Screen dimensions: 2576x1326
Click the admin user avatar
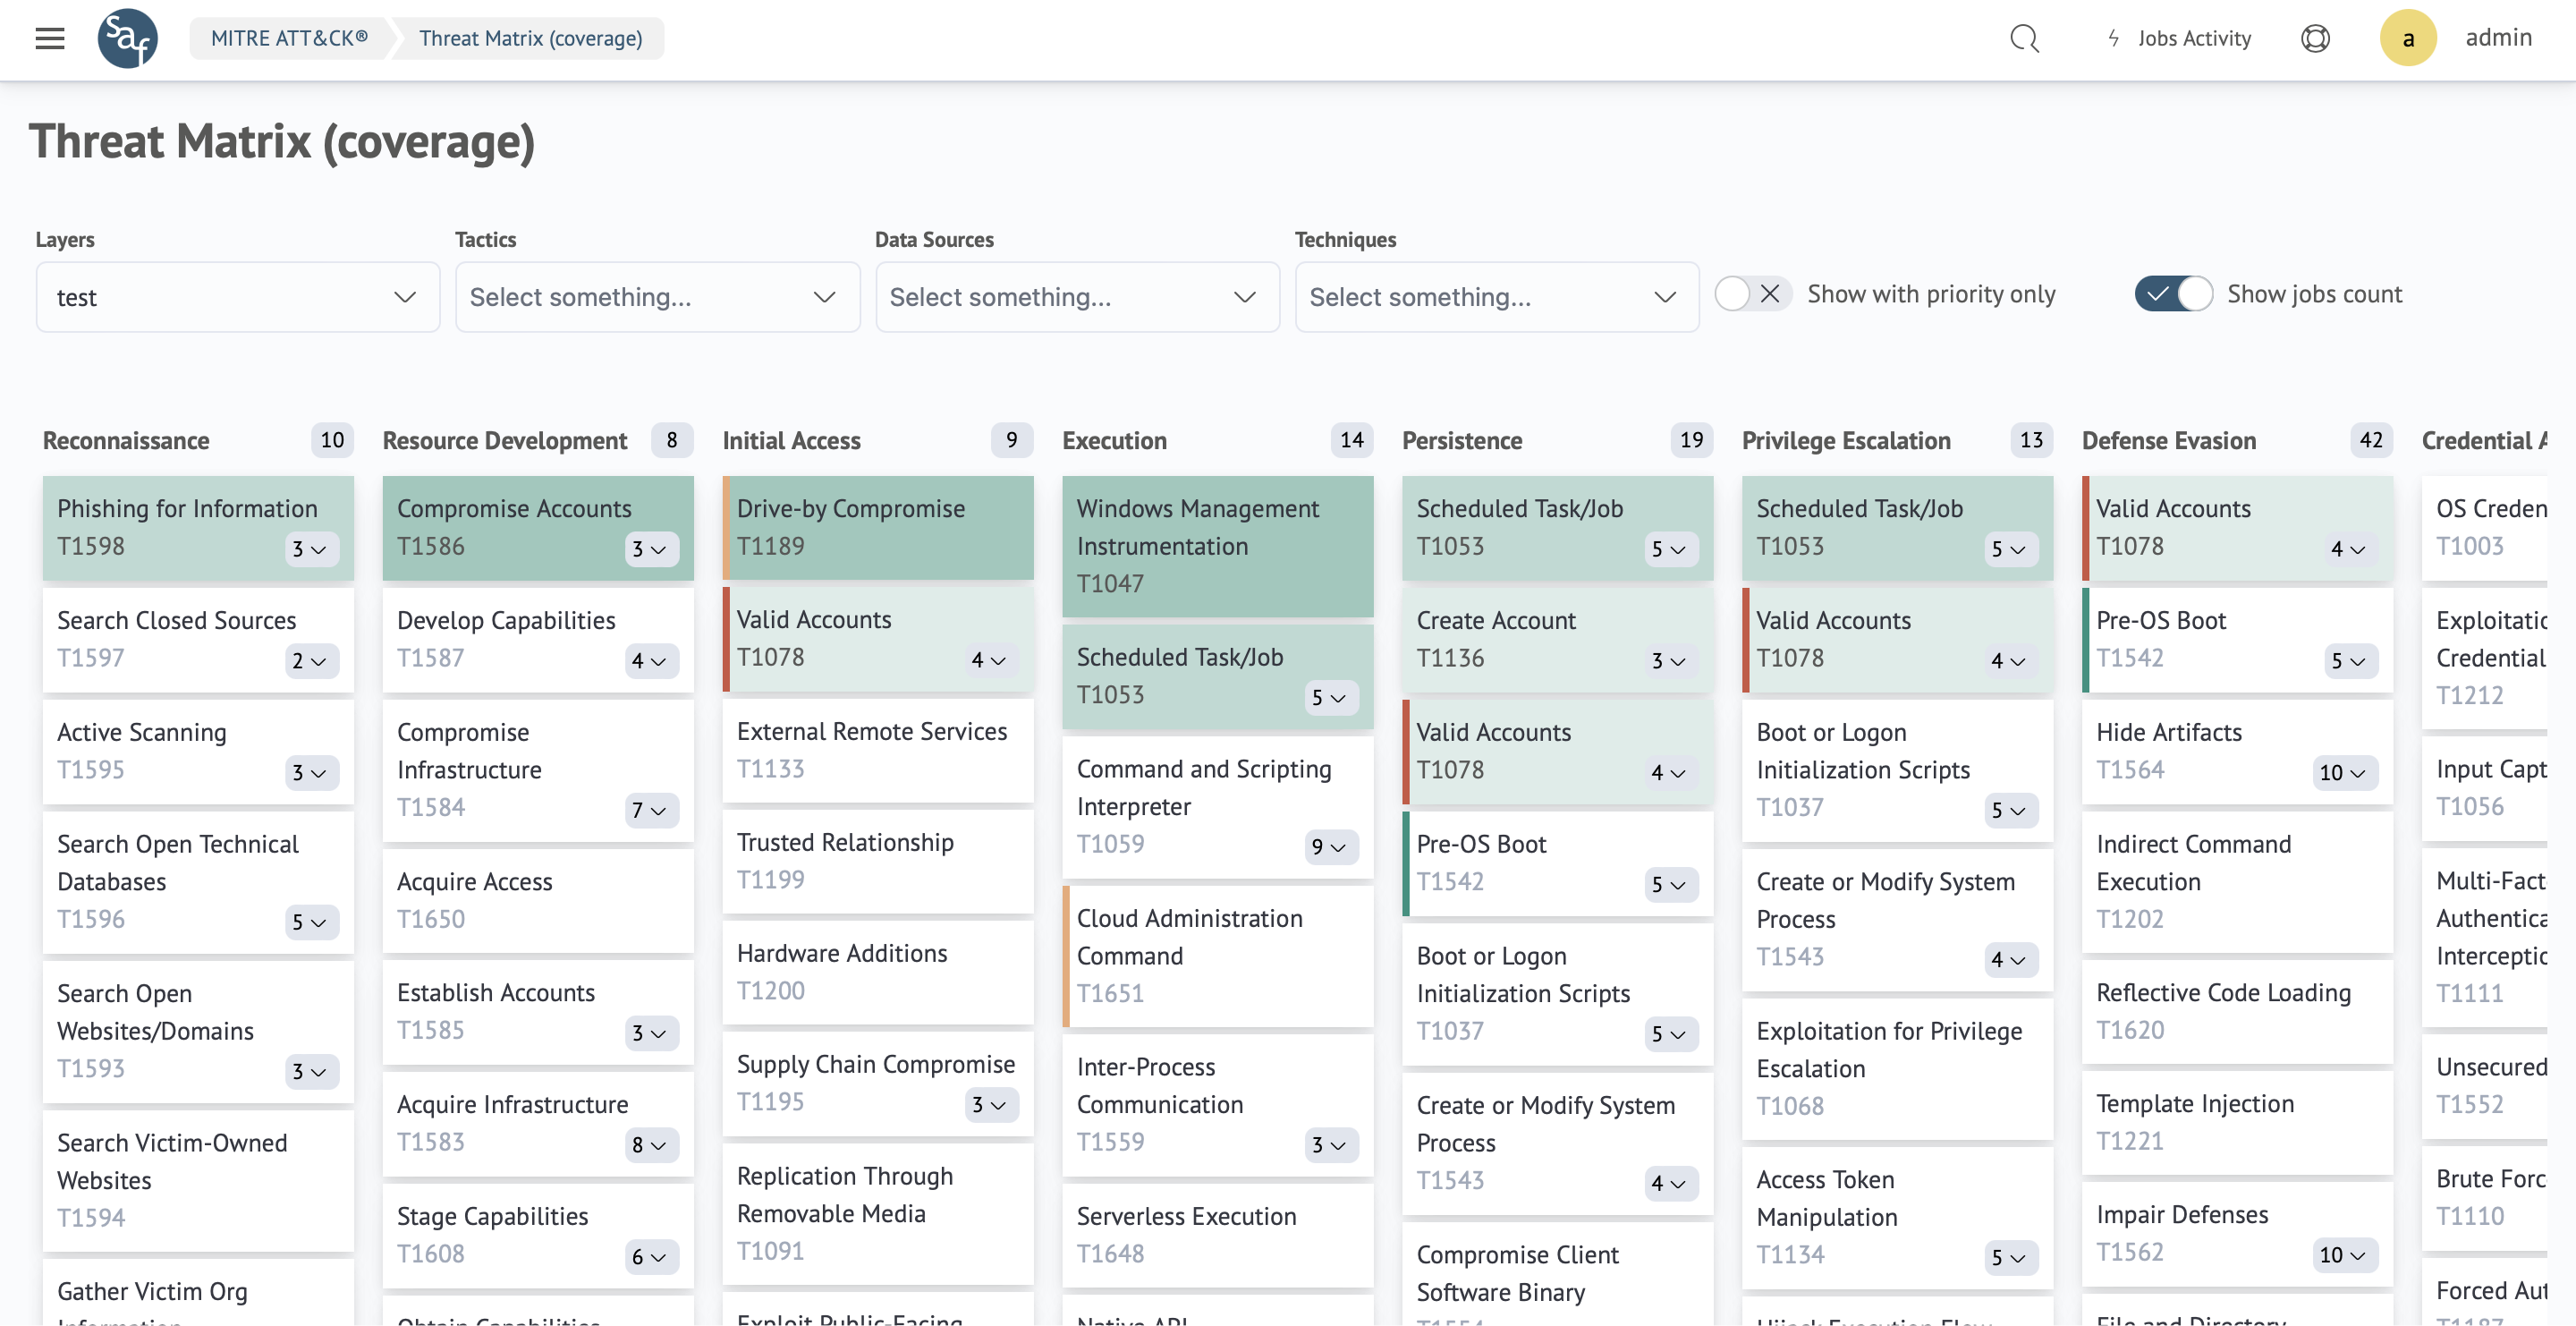pos(2408,38)
